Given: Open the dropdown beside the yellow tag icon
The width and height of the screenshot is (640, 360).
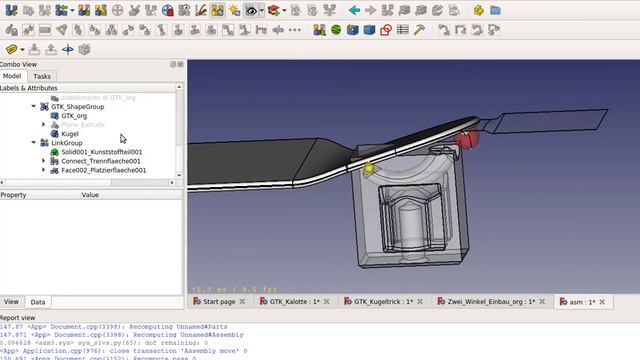Looking at the screenshot, I should click(x=22, y=50).
